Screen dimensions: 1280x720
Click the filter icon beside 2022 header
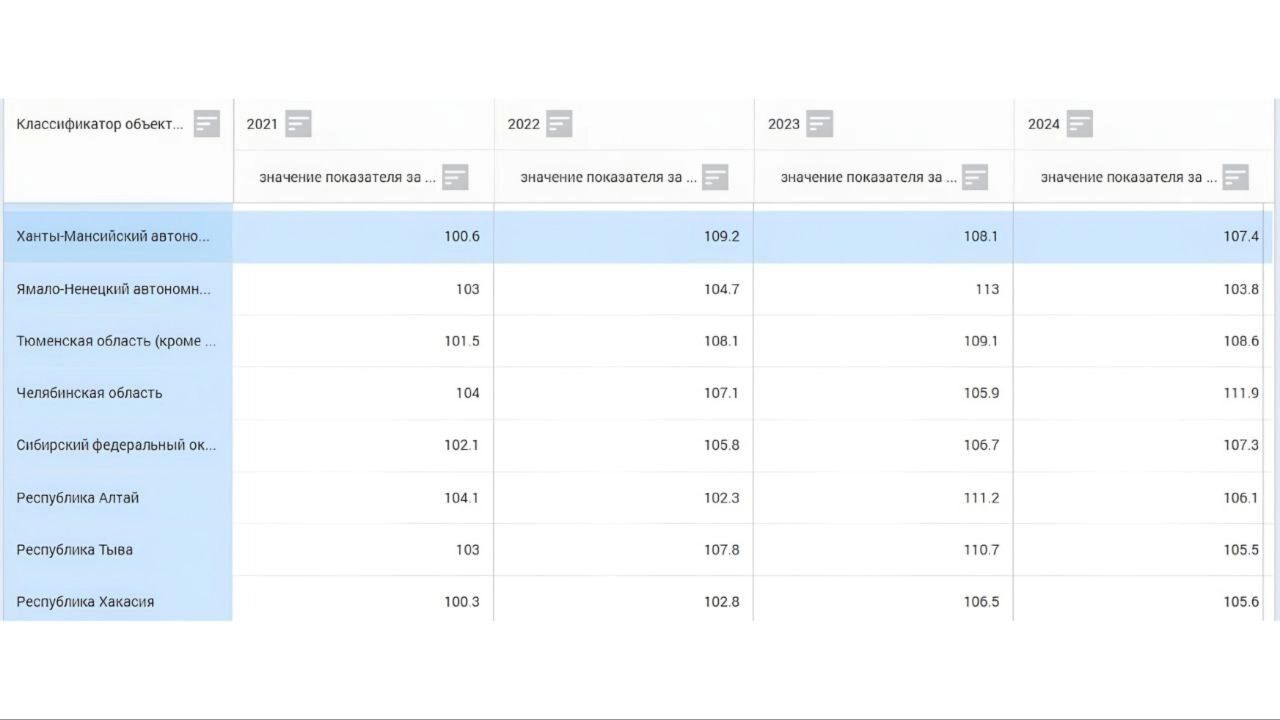pyautogui.click(x=559, y=124)
